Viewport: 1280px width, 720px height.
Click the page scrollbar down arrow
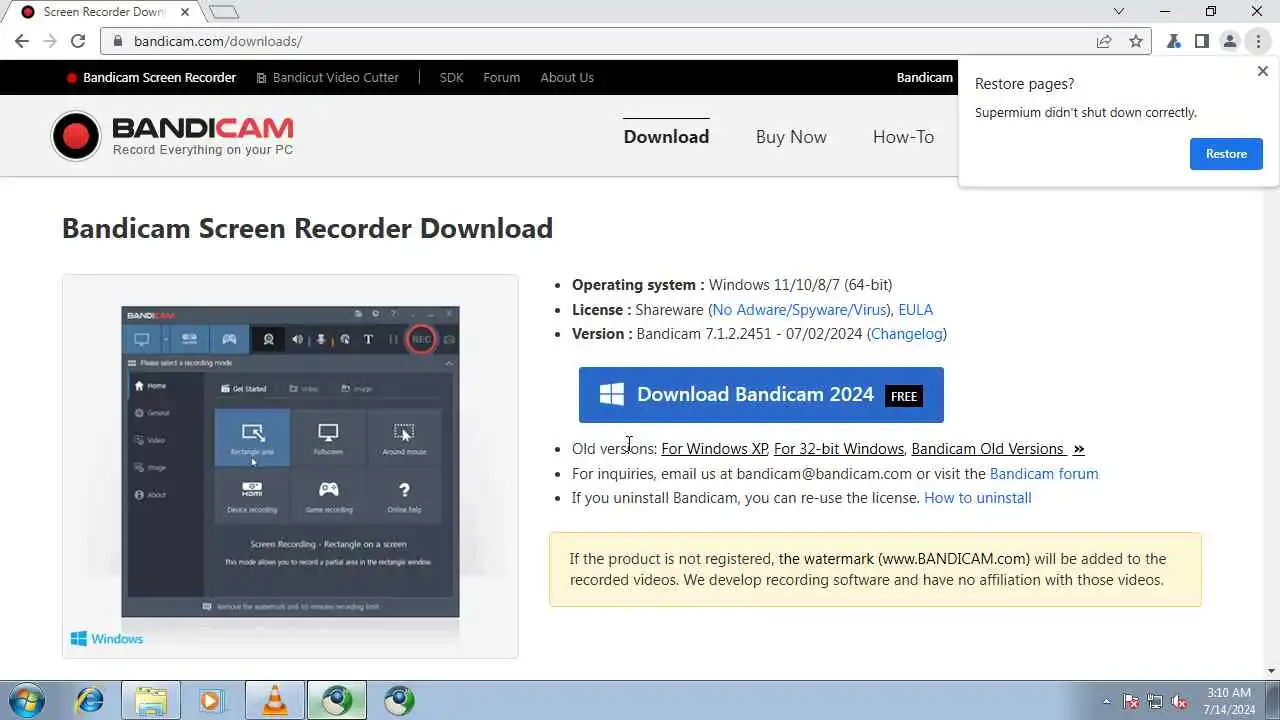tap(1271, 671)
